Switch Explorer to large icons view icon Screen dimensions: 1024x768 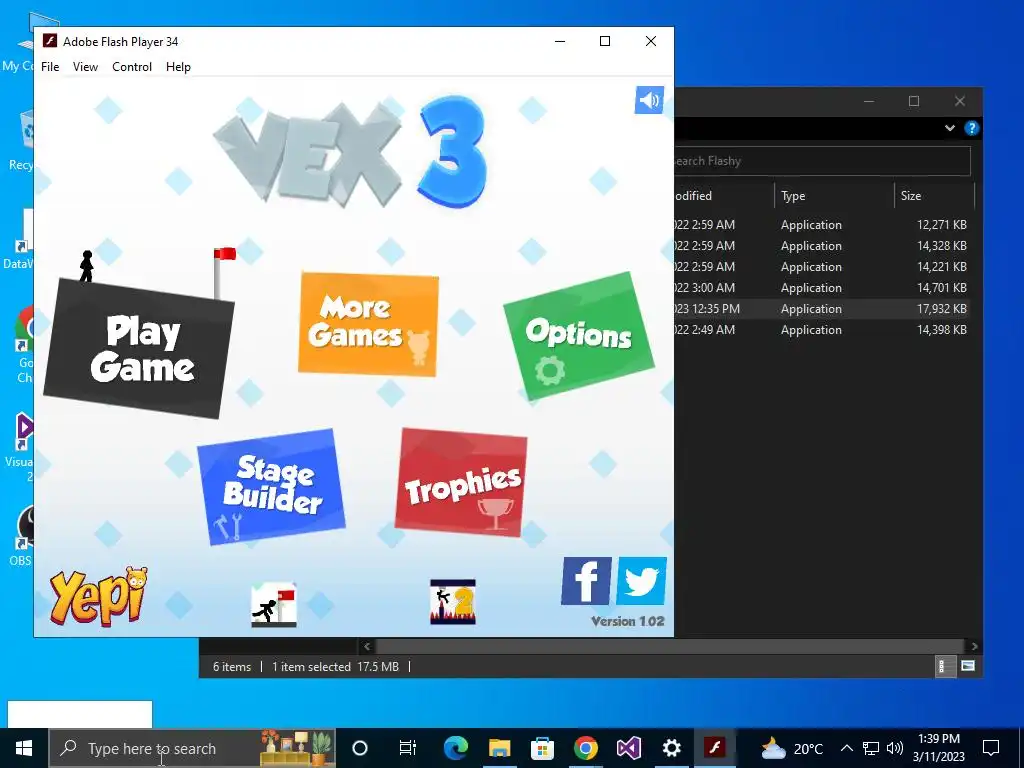click(968, 666)
